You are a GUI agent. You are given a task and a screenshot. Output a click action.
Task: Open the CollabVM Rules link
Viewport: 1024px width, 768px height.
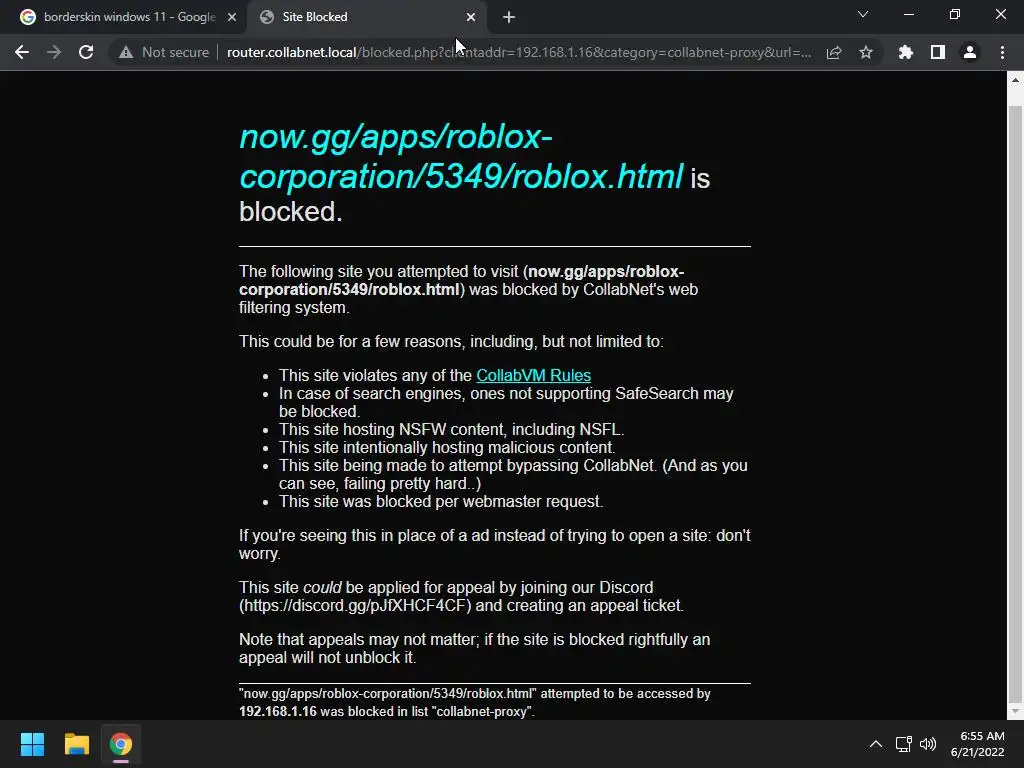534,376
